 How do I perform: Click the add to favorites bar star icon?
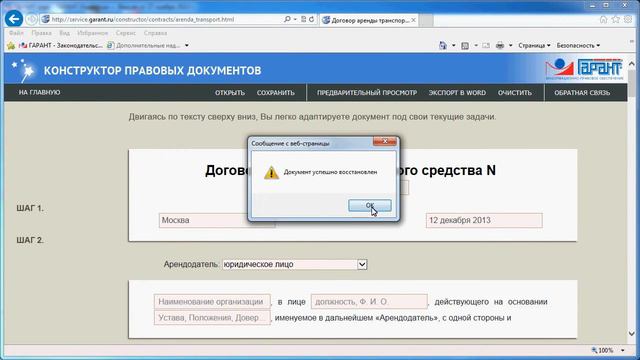tap(11, 46)
